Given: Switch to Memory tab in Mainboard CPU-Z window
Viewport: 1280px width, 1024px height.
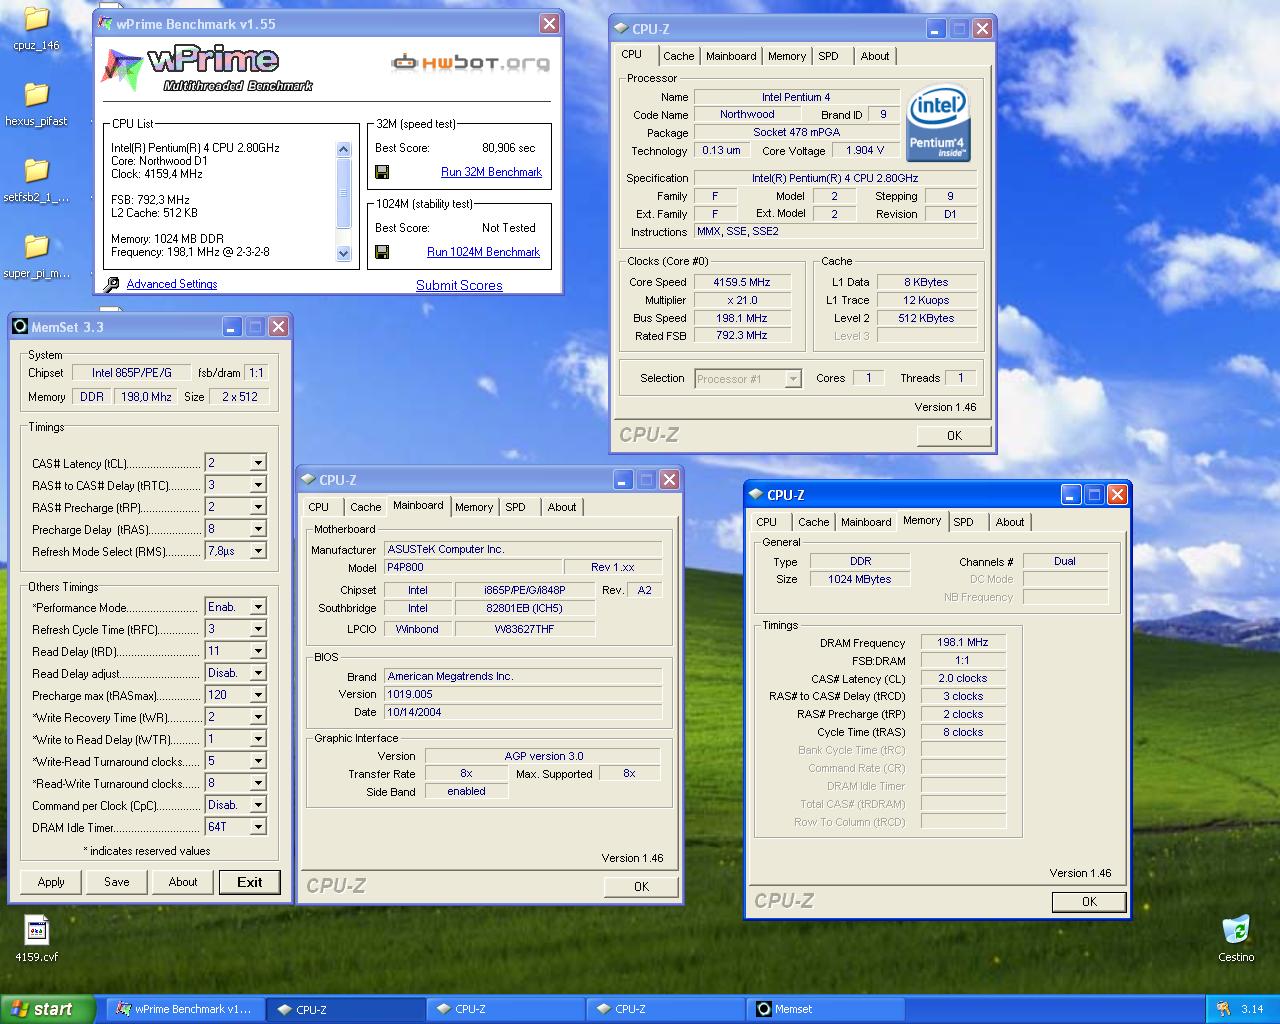Looking at the screenshot, I should click(474, 507).
